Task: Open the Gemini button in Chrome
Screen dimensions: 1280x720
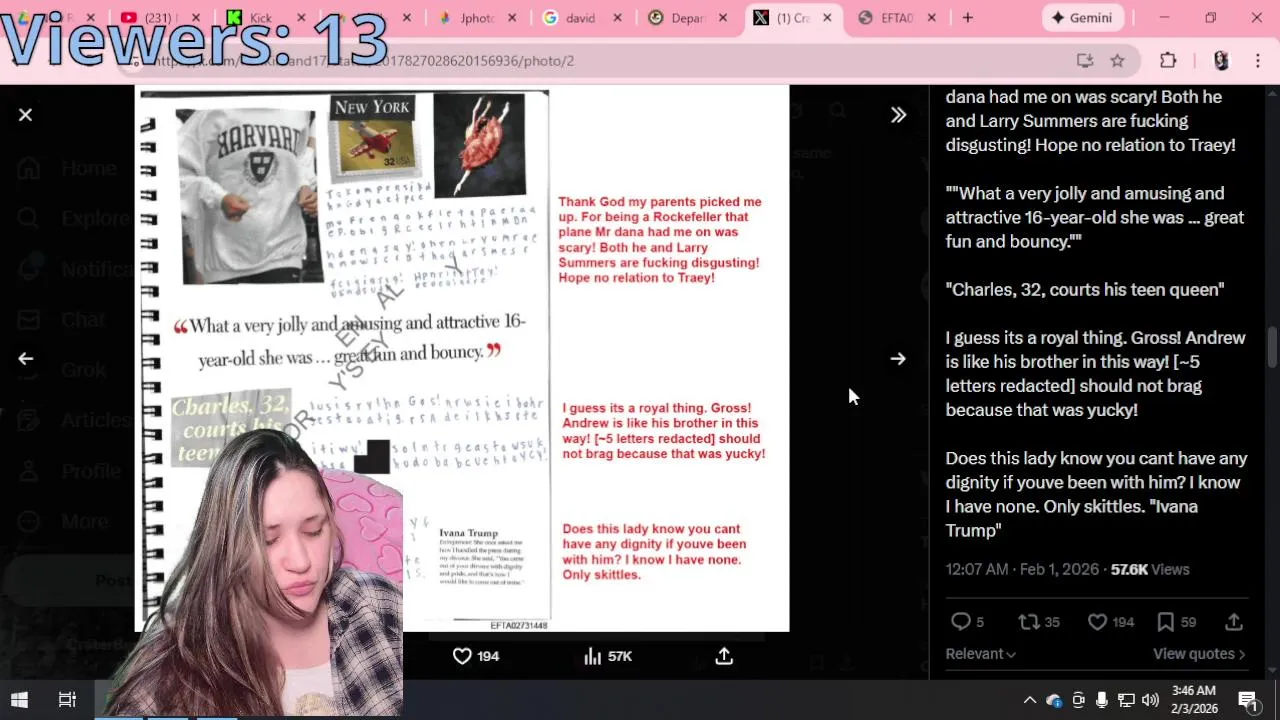Action: 1082,18
